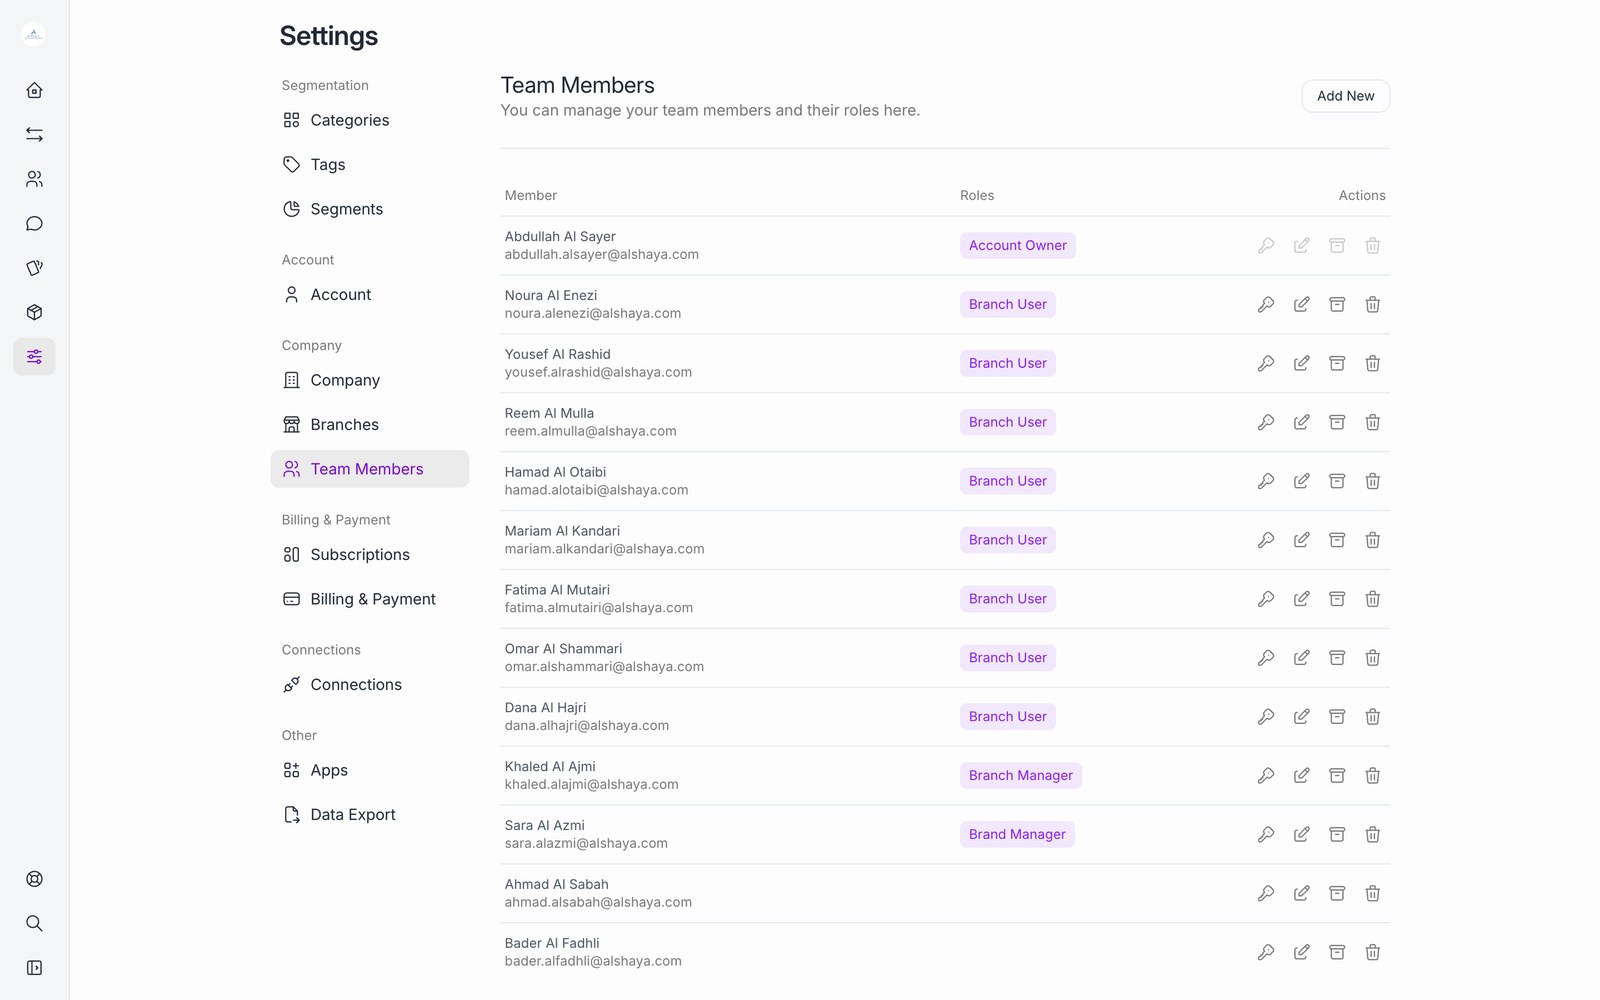Open the cards icon in left sidebar
Screen dimensions: 1600x1000
[34, 268]
